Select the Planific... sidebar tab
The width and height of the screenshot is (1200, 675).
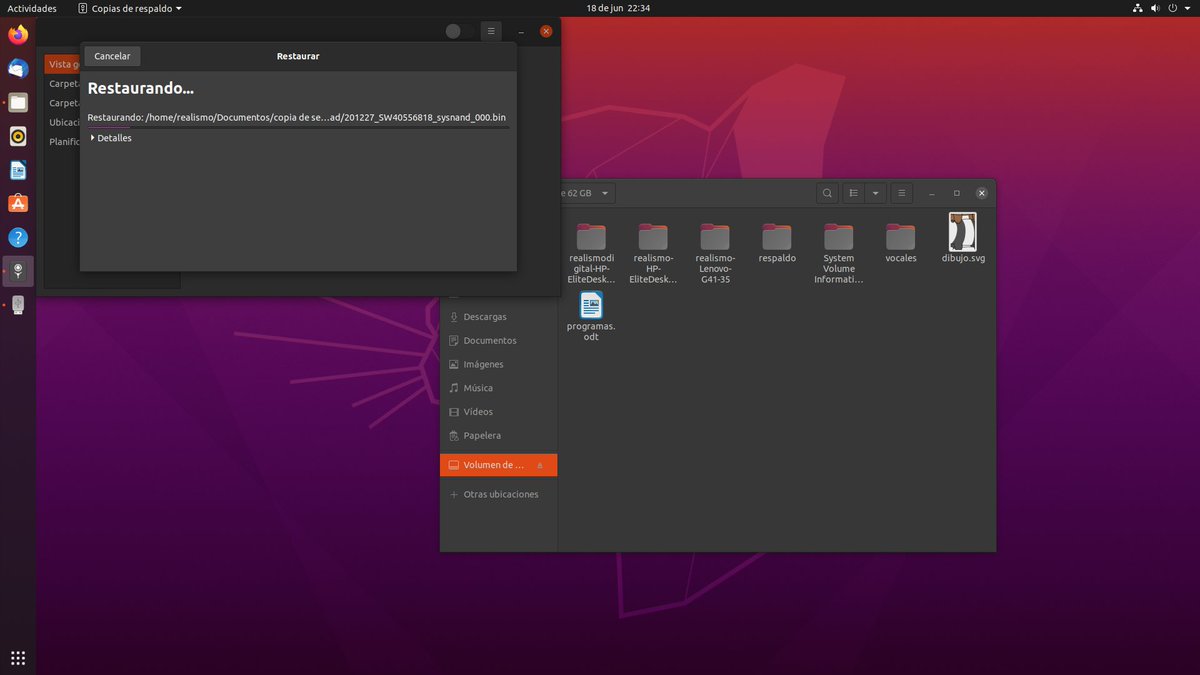point(64,142)
